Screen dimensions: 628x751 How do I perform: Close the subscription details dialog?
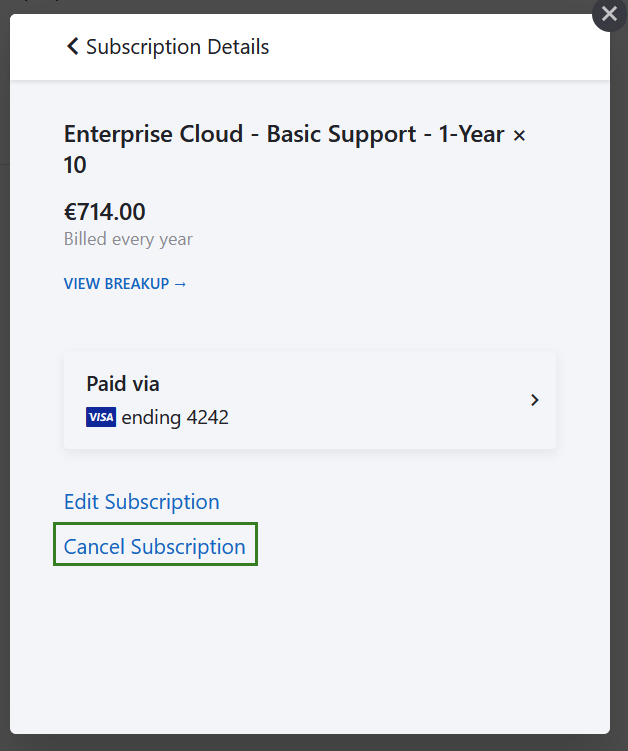(x=609, y=14)
